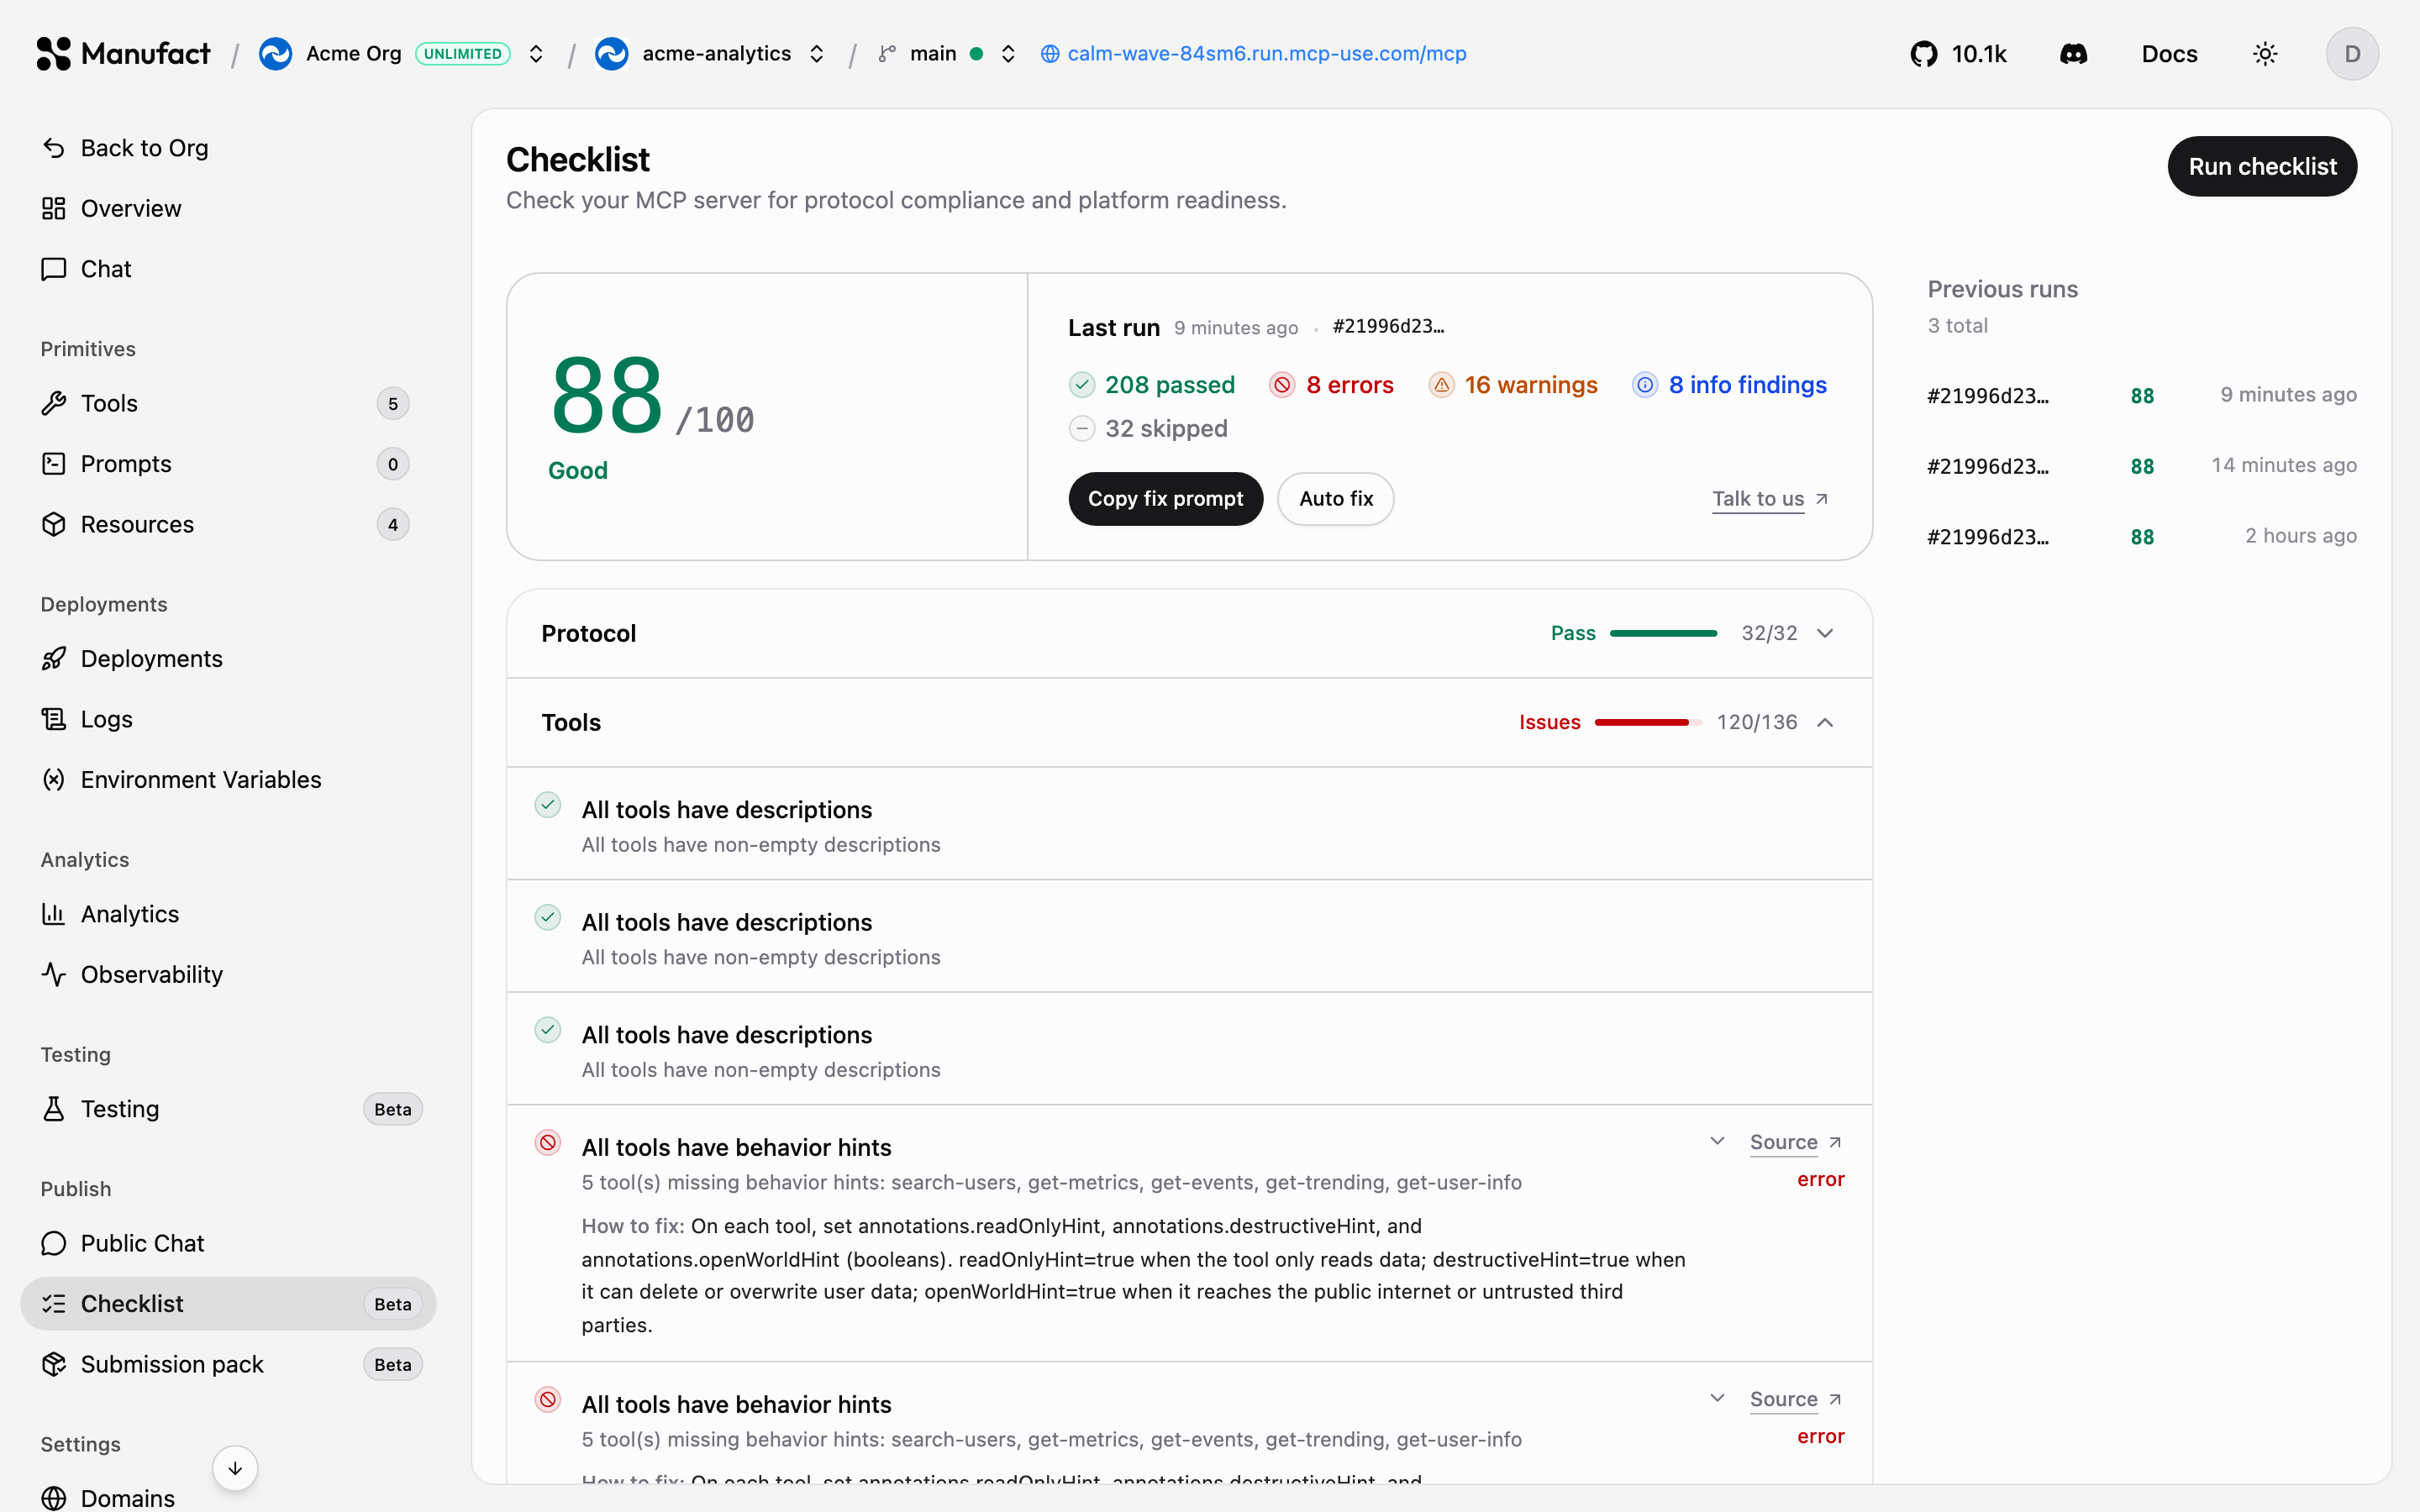This screenshot has width=2420, height=1512.
Task: Open the Resources primitives page
Action: pos(228,524)
